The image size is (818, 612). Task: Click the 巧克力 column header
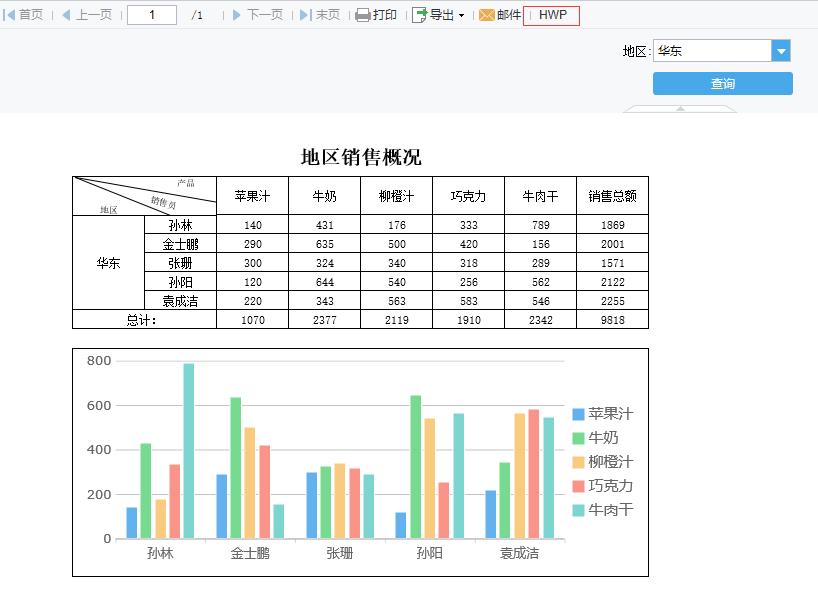[468, 196]
